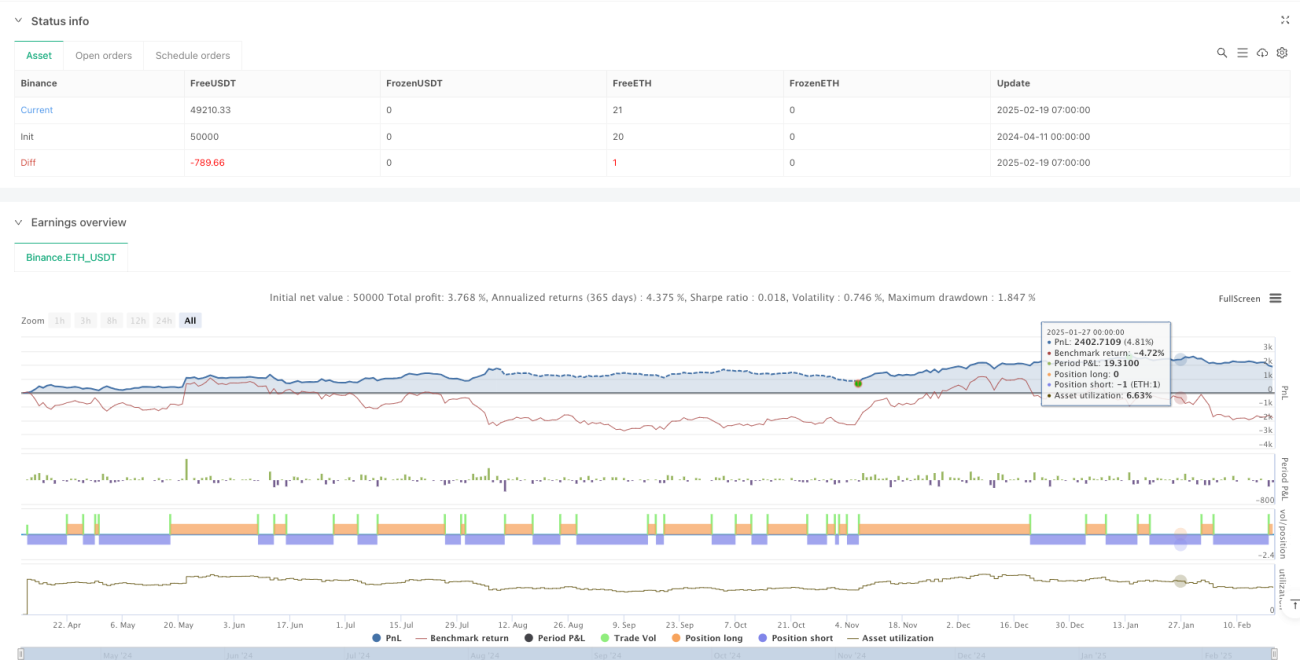Click the expand icon beside Status info
The image size is (1300, 660).
1285,20
